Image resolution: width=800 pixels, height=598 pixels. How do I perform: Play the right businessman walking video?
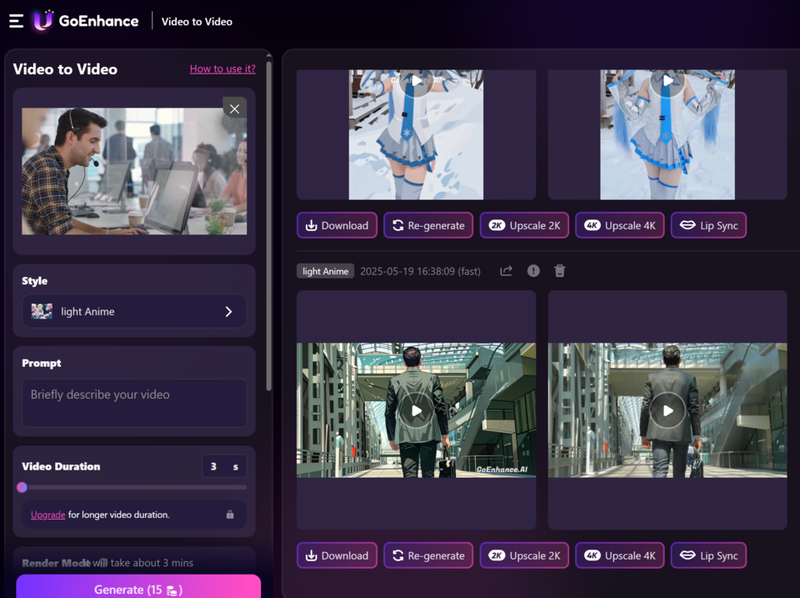667,410
